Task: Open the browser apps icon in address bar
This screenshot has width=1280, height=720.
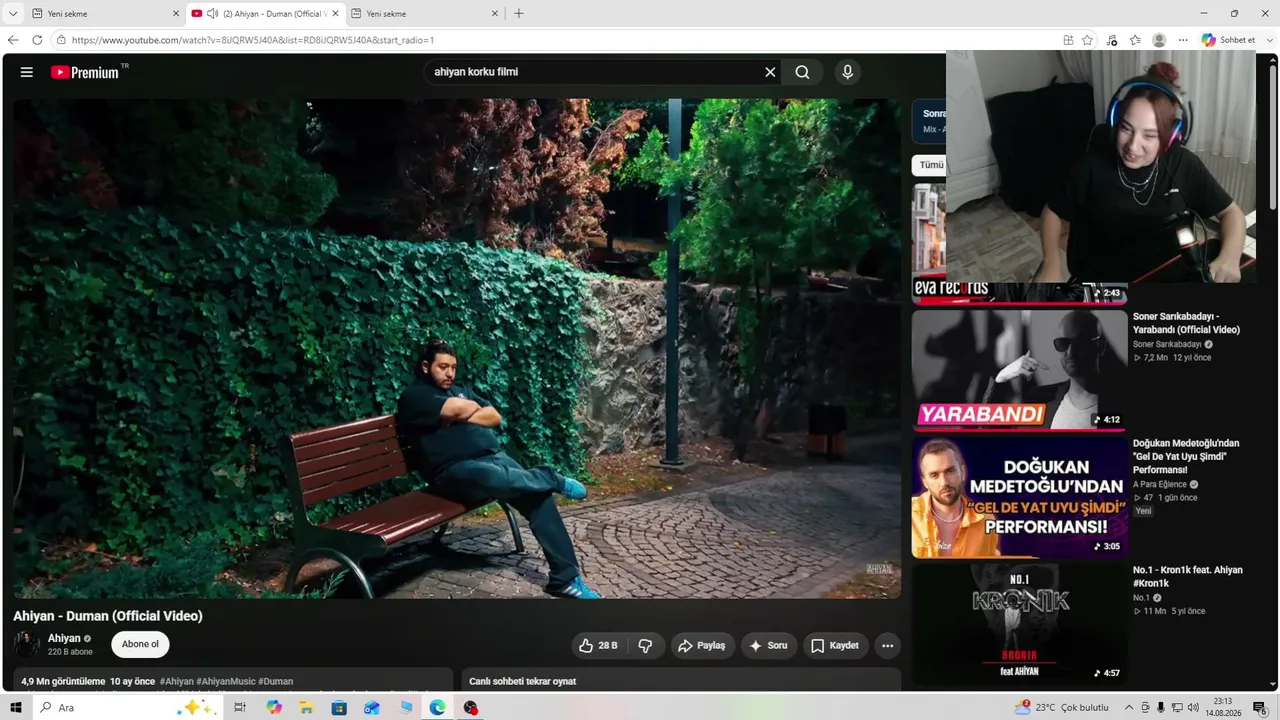Action: [1068, 40]
